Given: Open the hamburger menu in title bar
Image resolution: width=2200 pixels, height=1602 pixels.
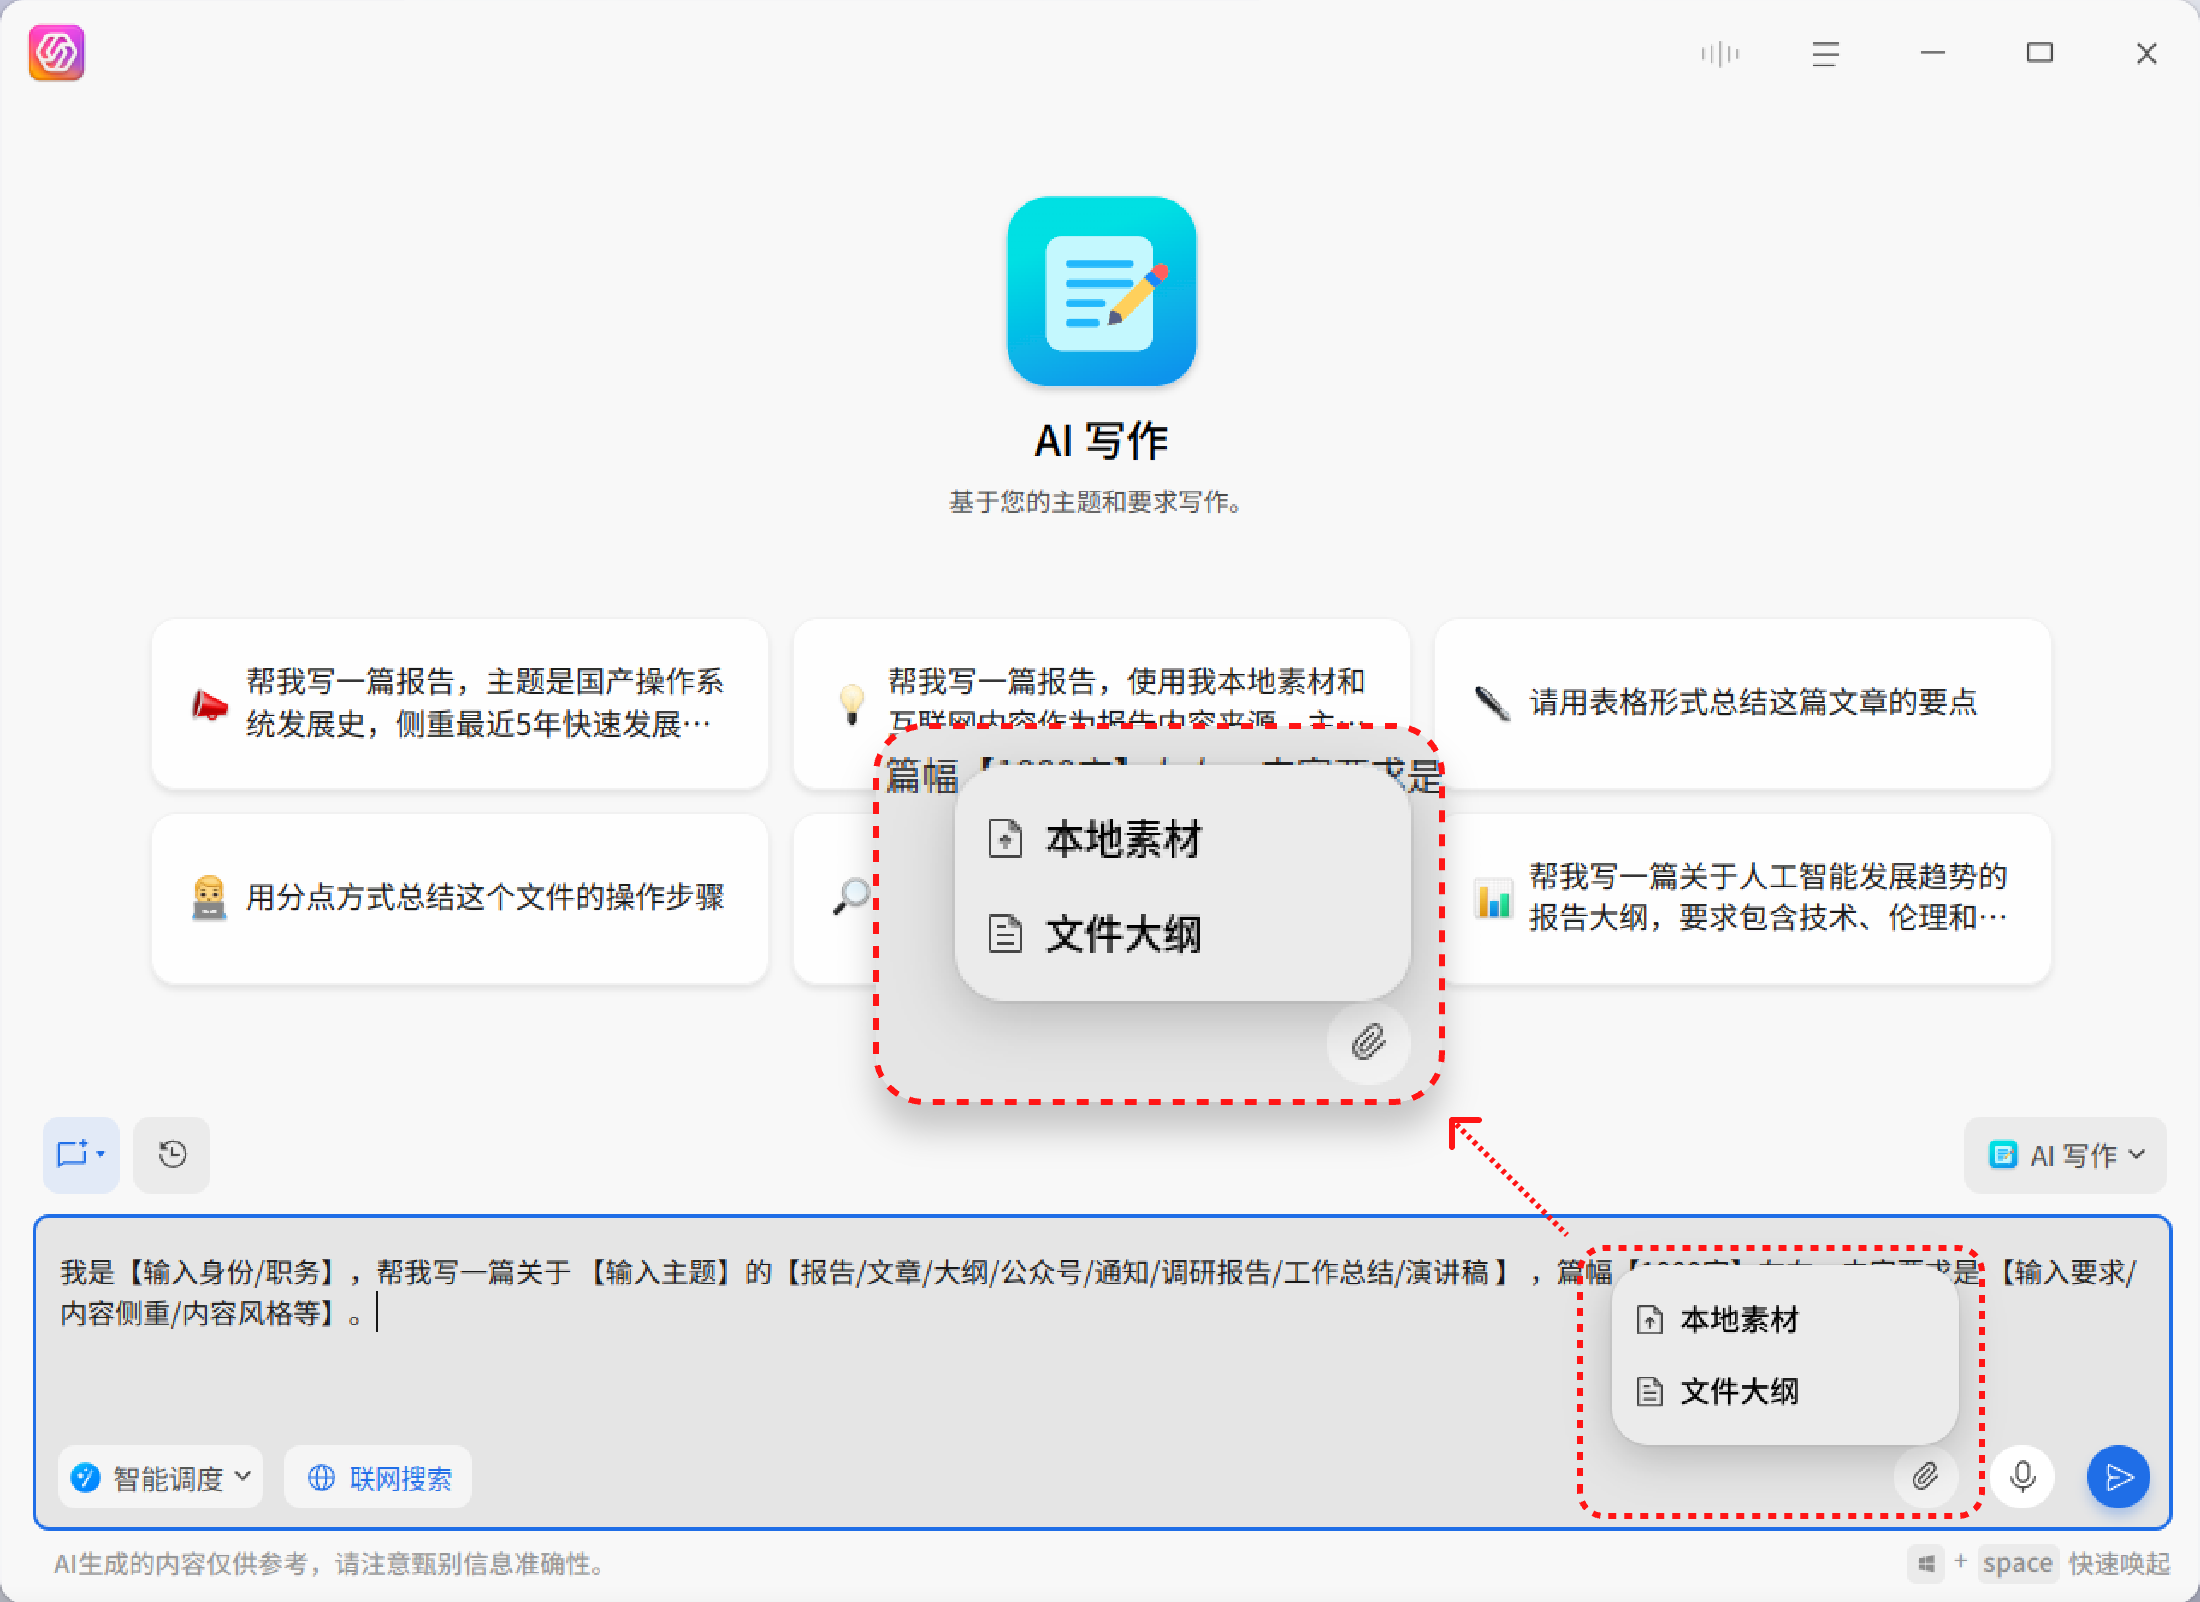Looking at the screenshot, I should pos(1825,54).
